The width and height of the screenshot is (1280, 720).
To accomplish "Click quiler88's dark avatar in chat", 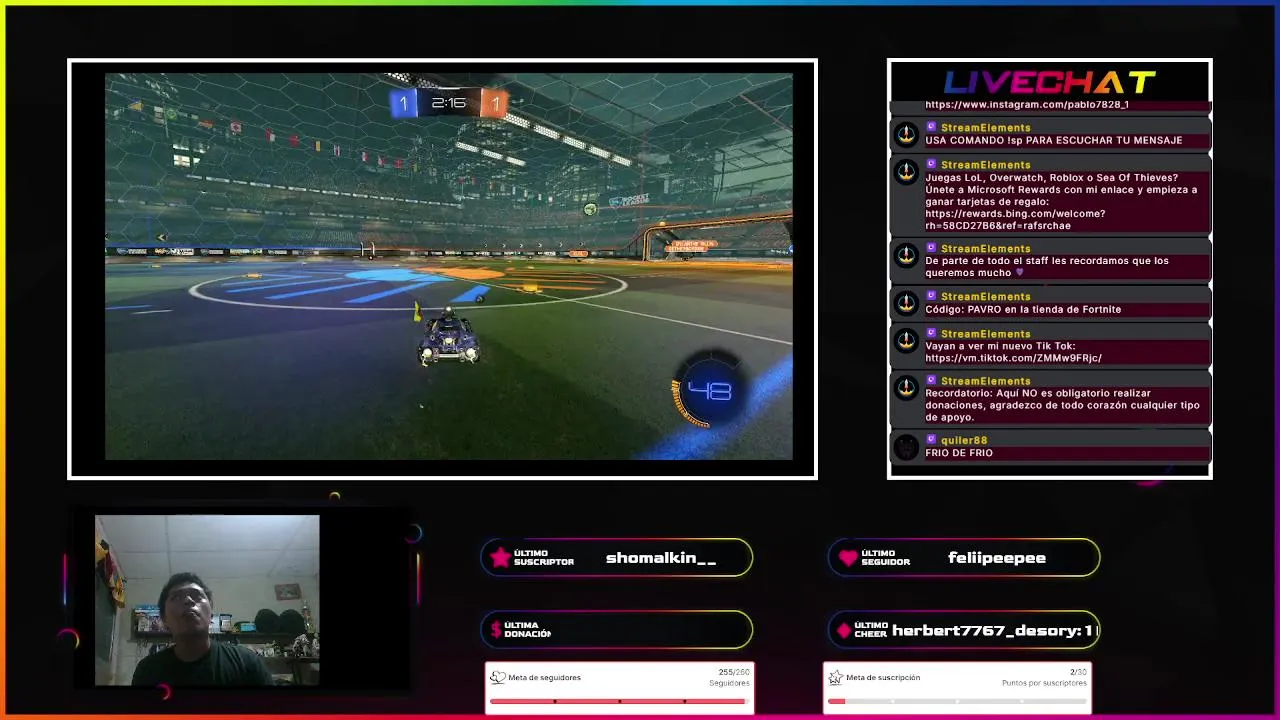I will click(906, 447).
